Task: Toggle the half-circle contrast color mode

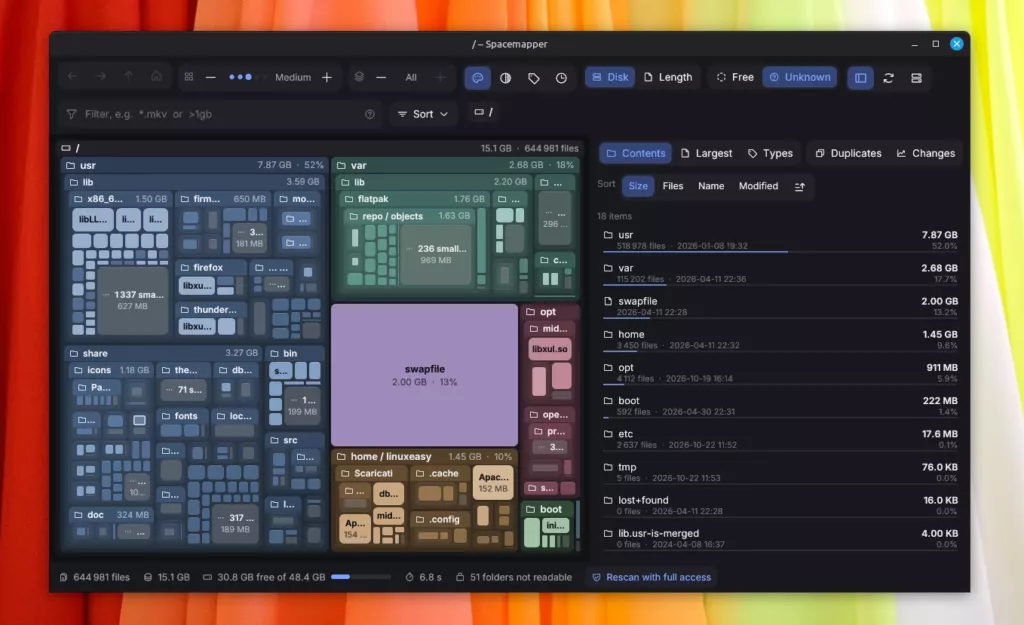Action: pos(505,78)
